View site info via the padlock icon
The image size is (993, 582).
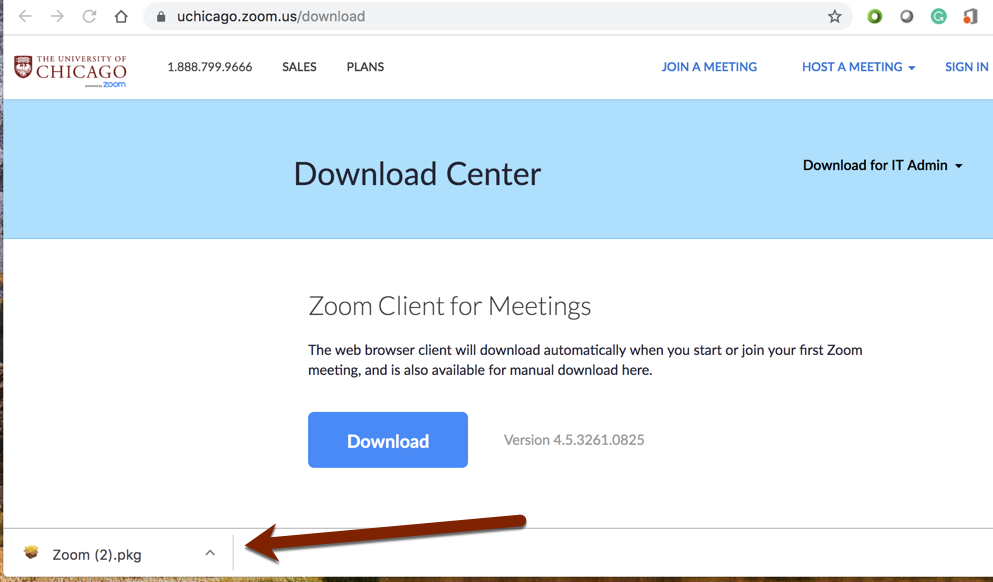point(161,17)
